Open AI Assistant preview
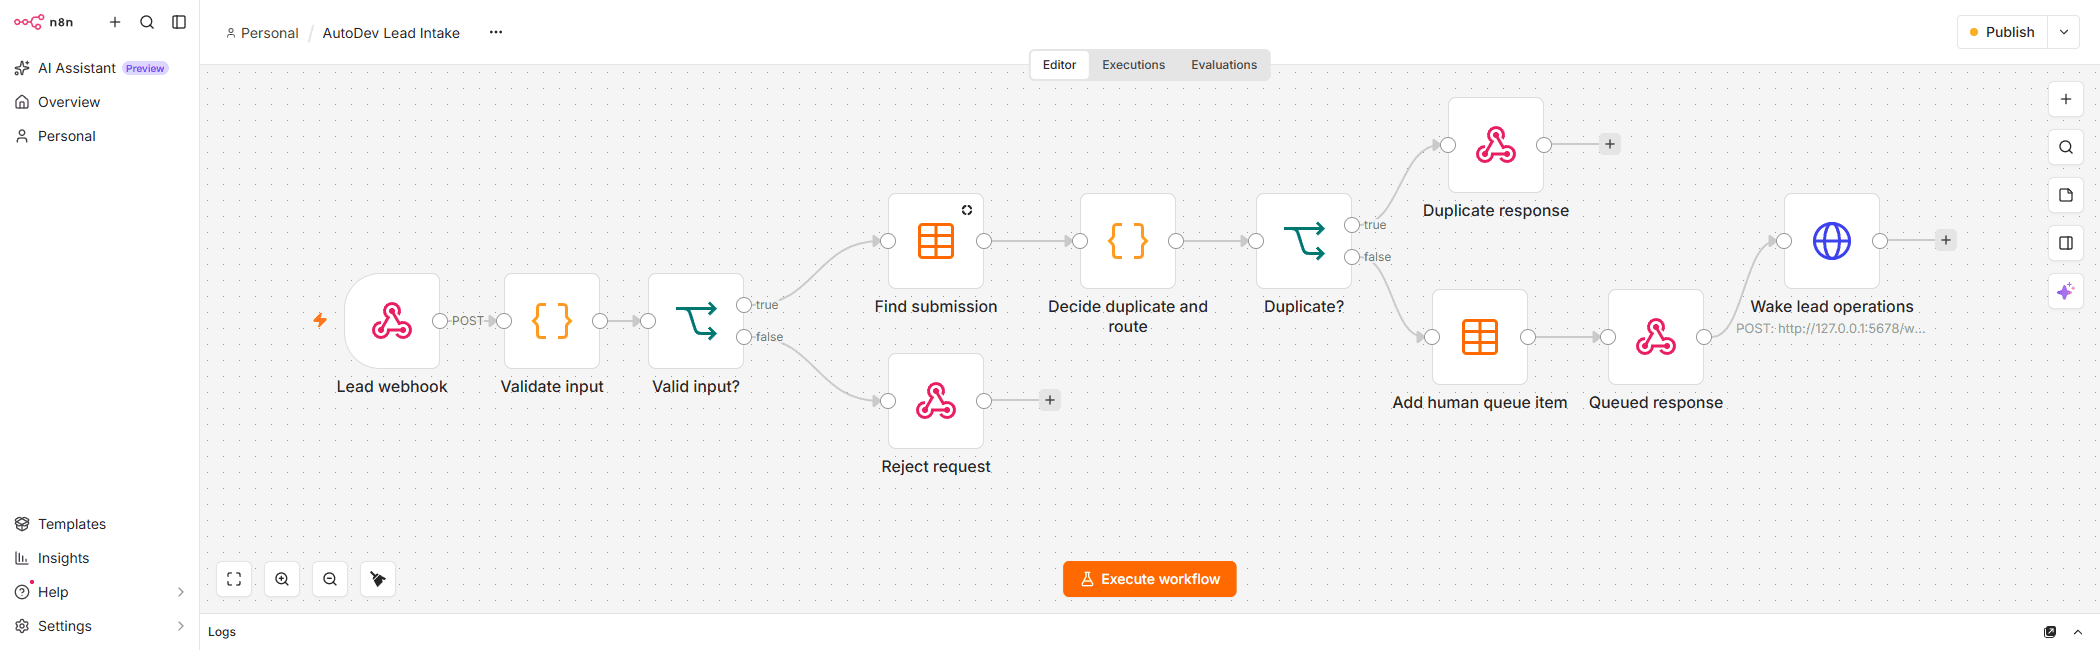This screenshot has width=2100, height=650. point(91,68)
